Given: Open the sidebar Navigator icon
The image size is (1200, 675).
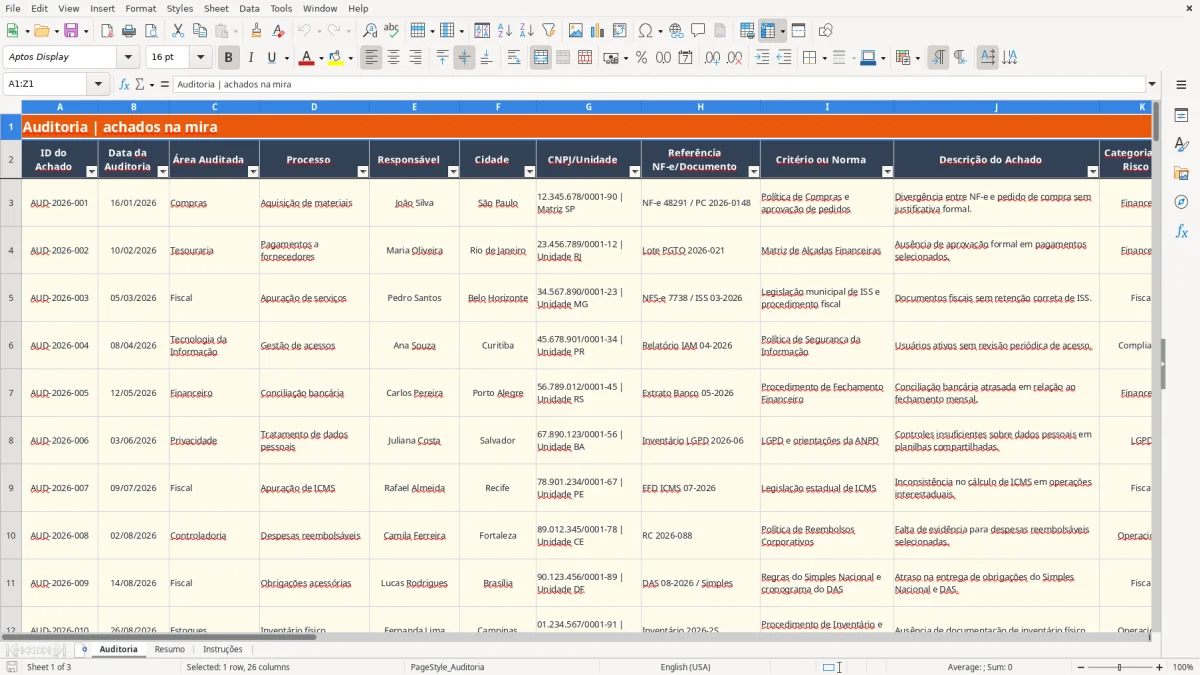Looking at the screenshot, I should point(1181,202).
